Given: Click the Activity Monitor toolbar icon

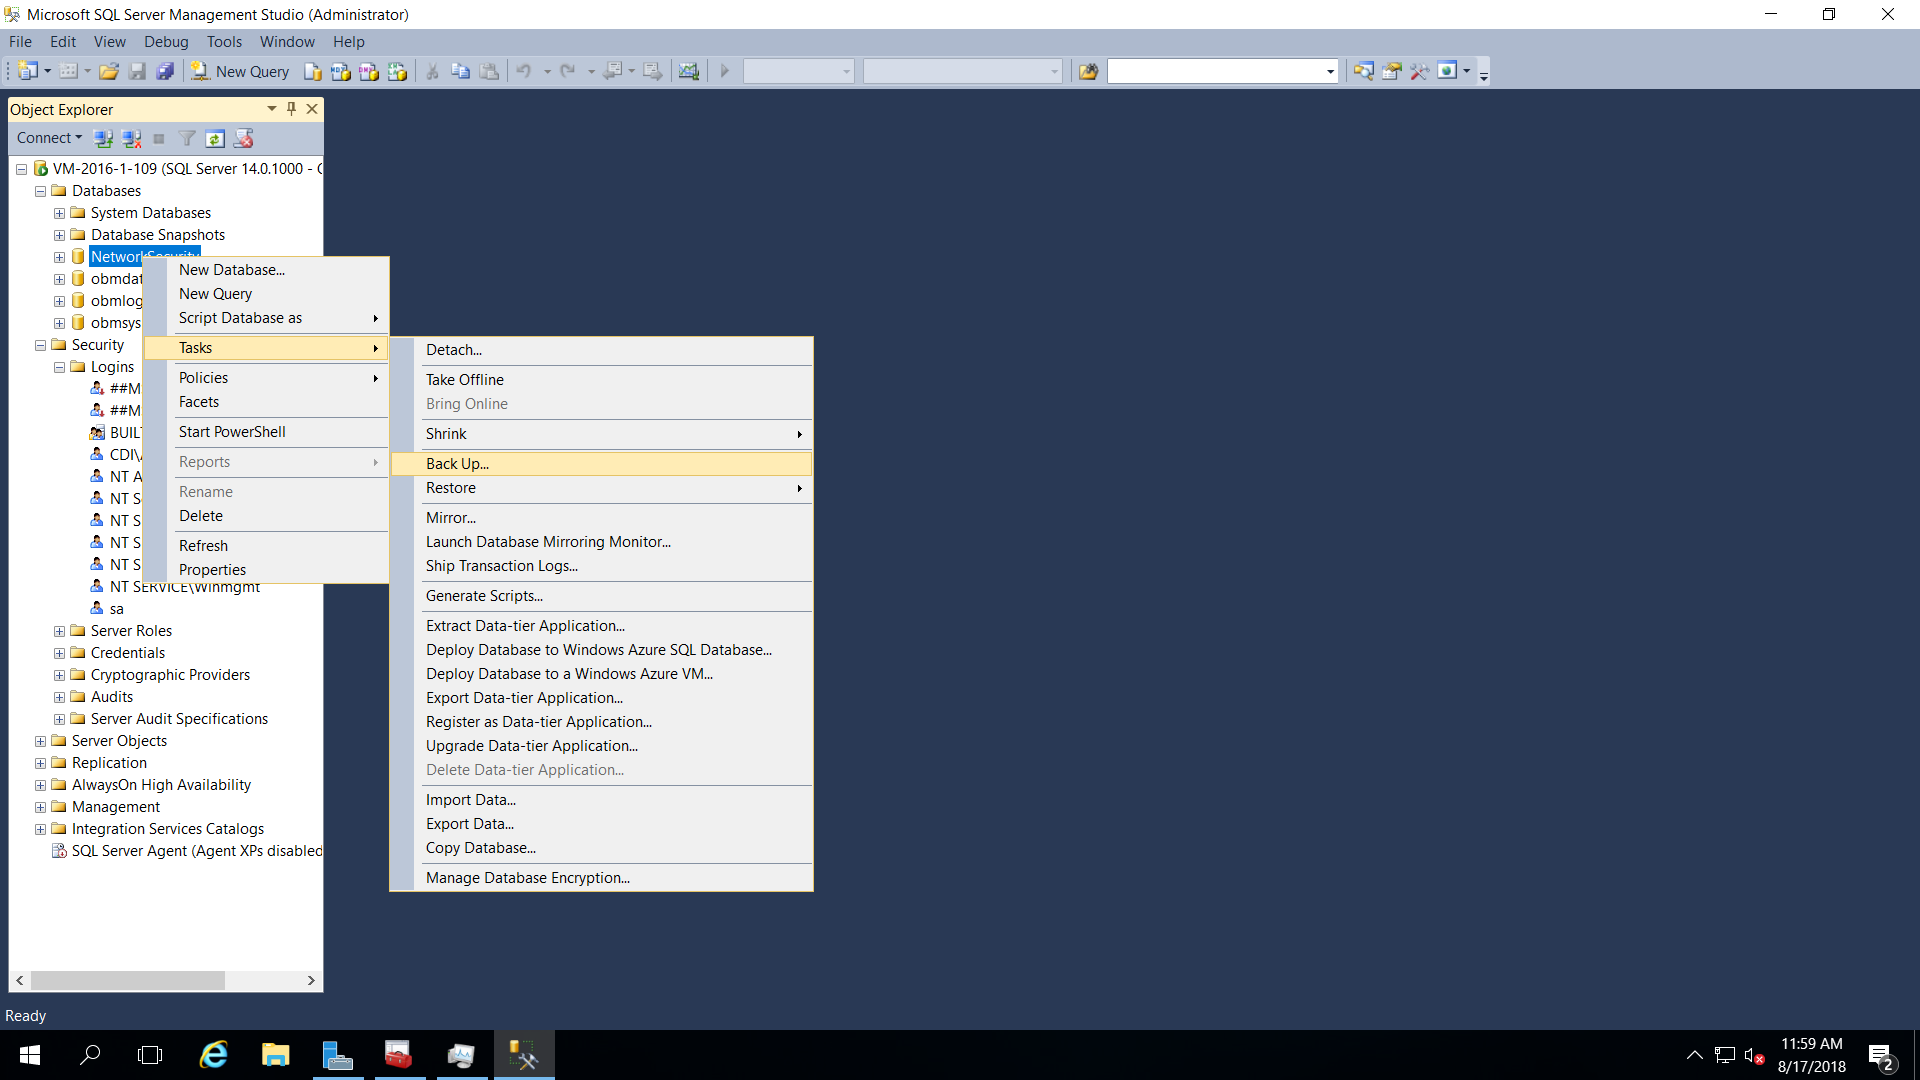Looking at the screenshot, I should pyautogui.click(x=689, y=71).
